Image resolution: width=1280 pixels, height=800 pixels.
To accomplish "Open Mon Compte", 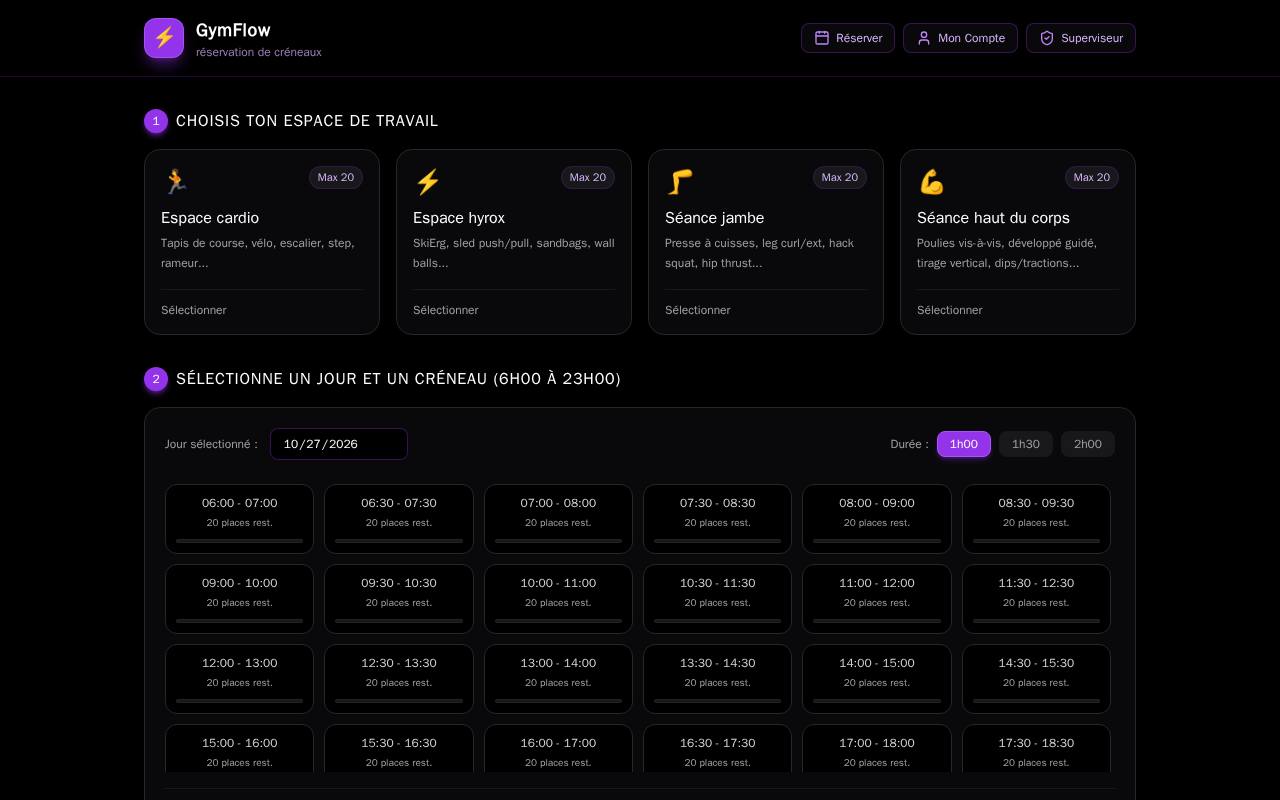I will click(x=960, y=38).
